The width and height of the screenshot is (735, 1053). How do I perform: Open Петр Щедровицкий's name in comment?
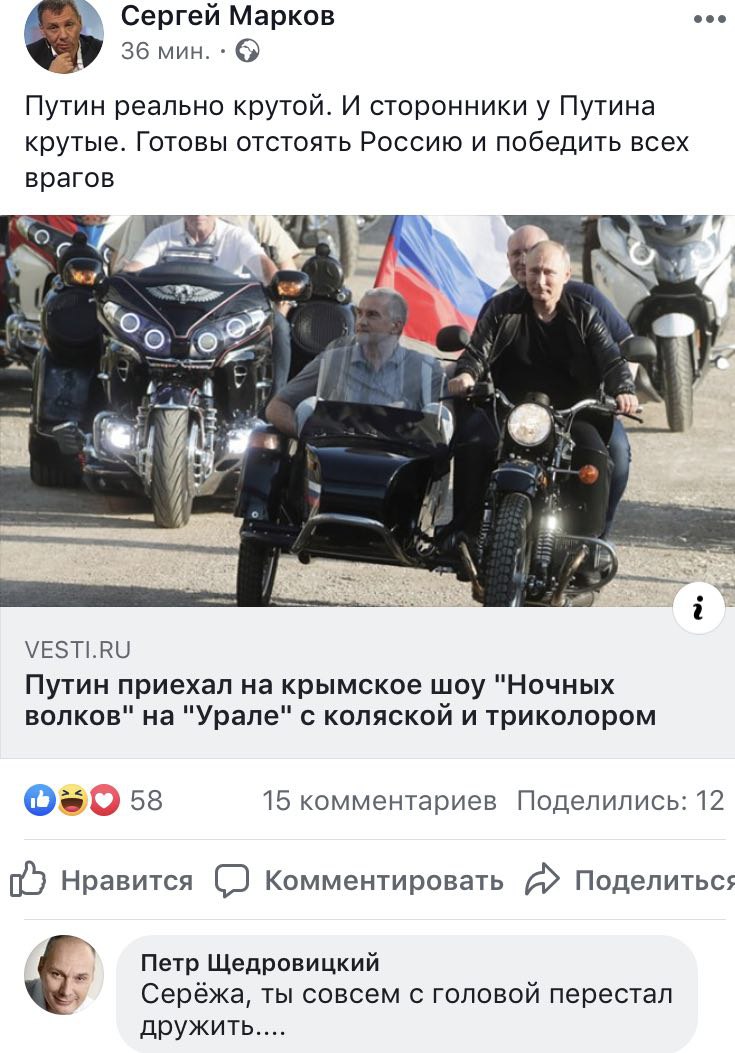260,962
